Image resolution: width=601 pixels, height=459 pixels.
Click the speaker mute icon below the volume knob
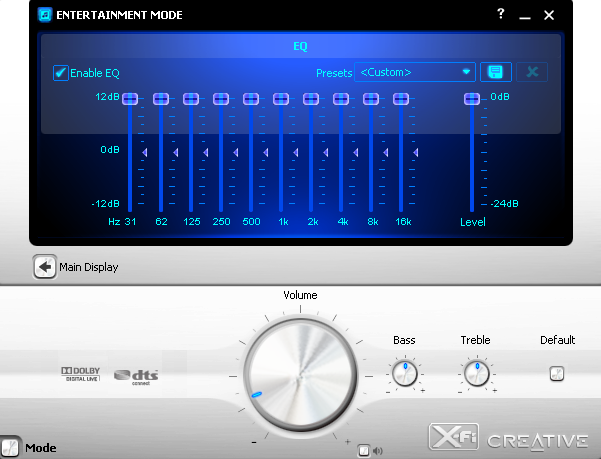[378, 451]
